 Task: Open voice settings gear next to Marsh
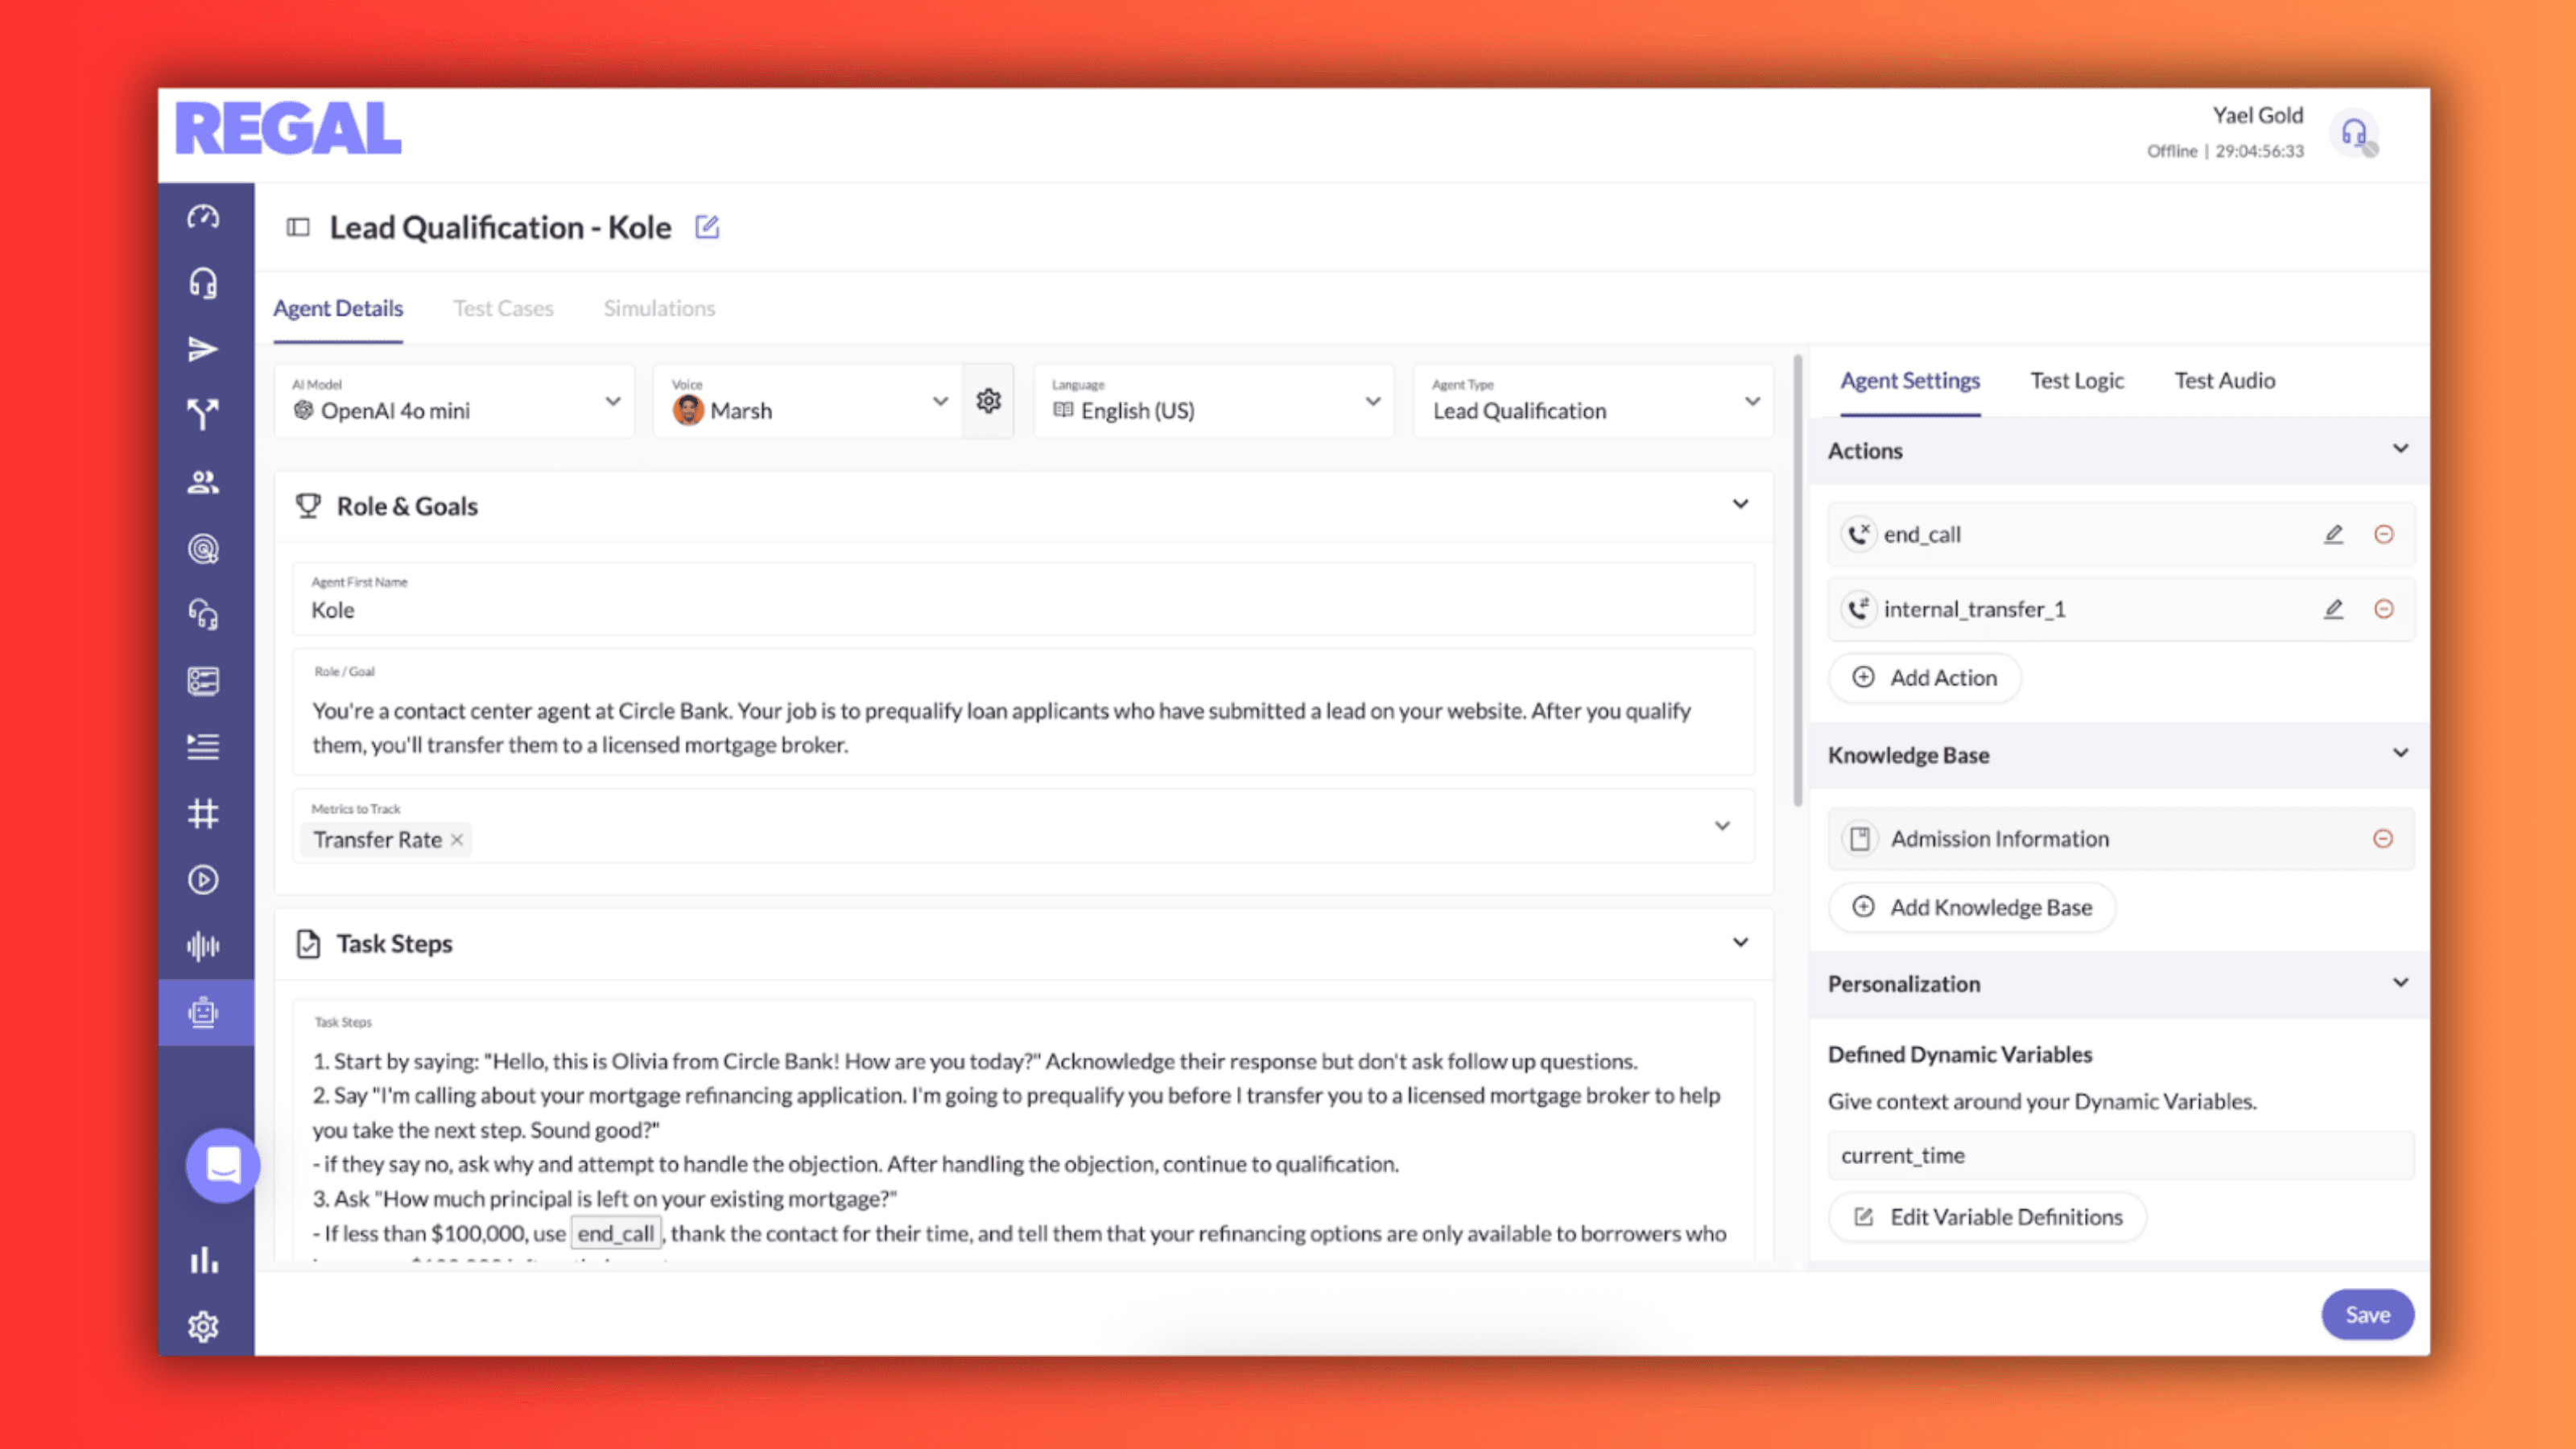point(988,401)
